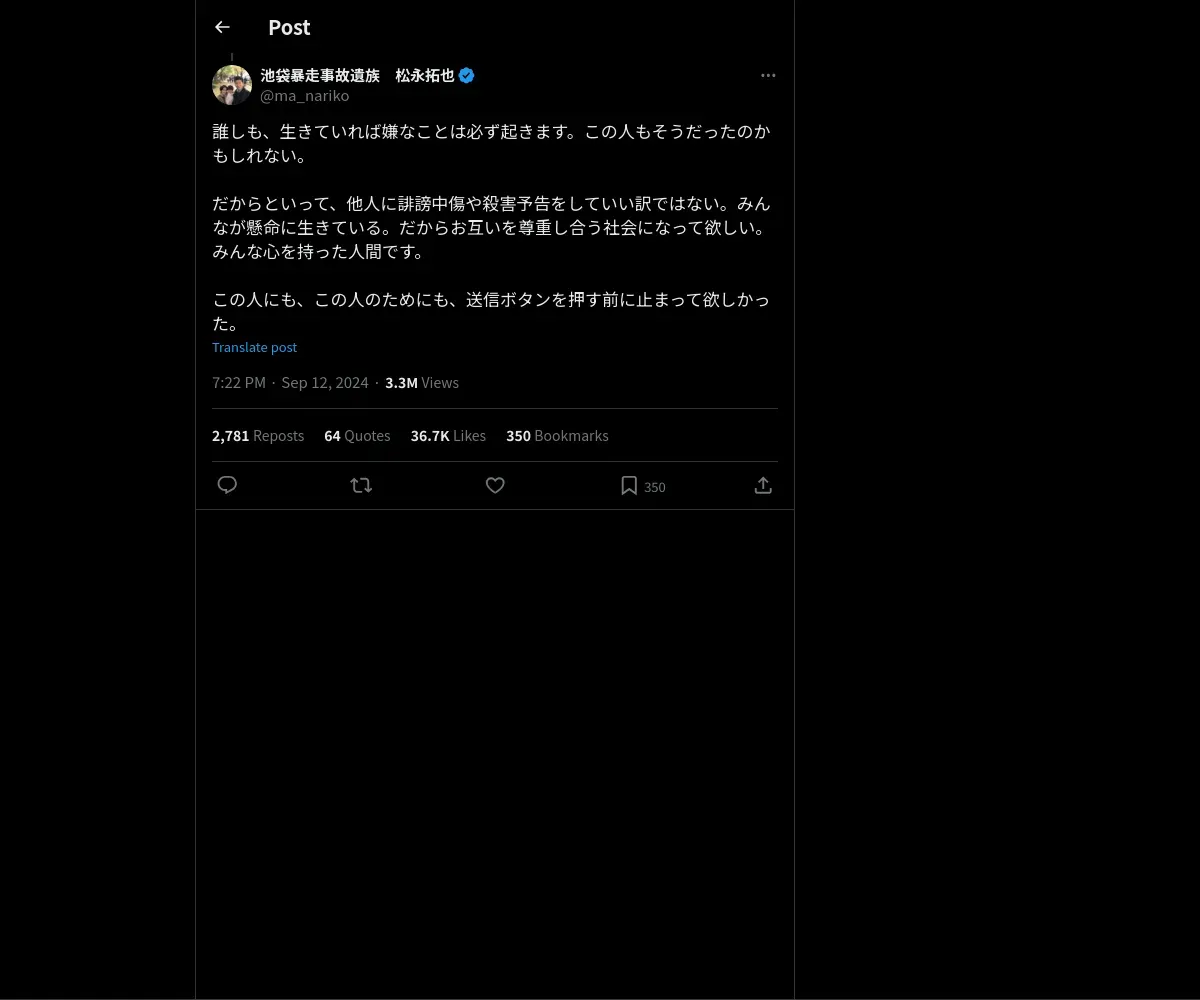Repost using the retweet arrows icon
Screen dimensions: 1200x1000
point(361,485)
